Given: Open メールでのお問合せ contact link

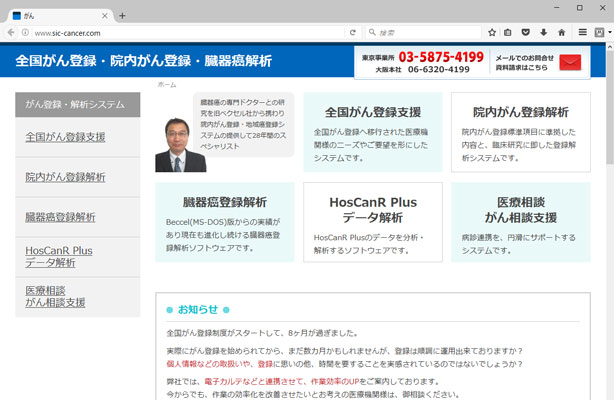Looking at the screenshot, I should (x=525, y=63).
